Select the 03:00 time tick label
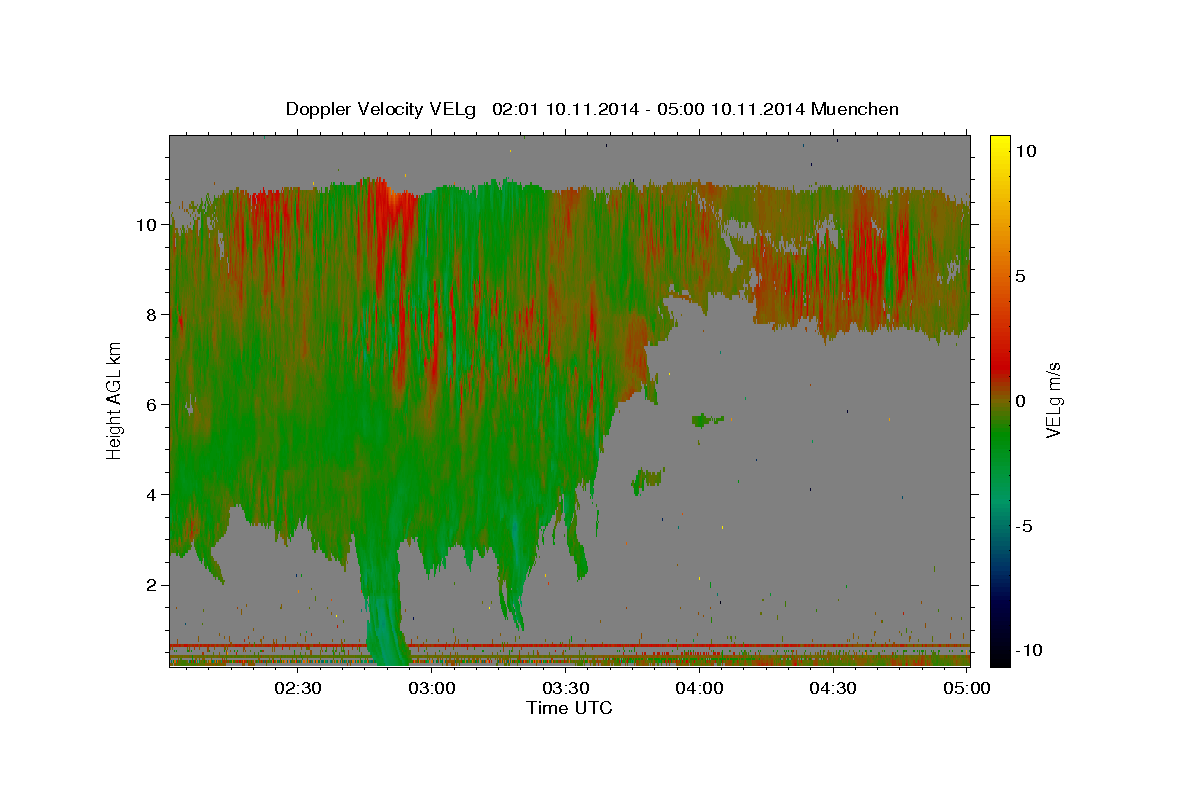 (433, 688)
